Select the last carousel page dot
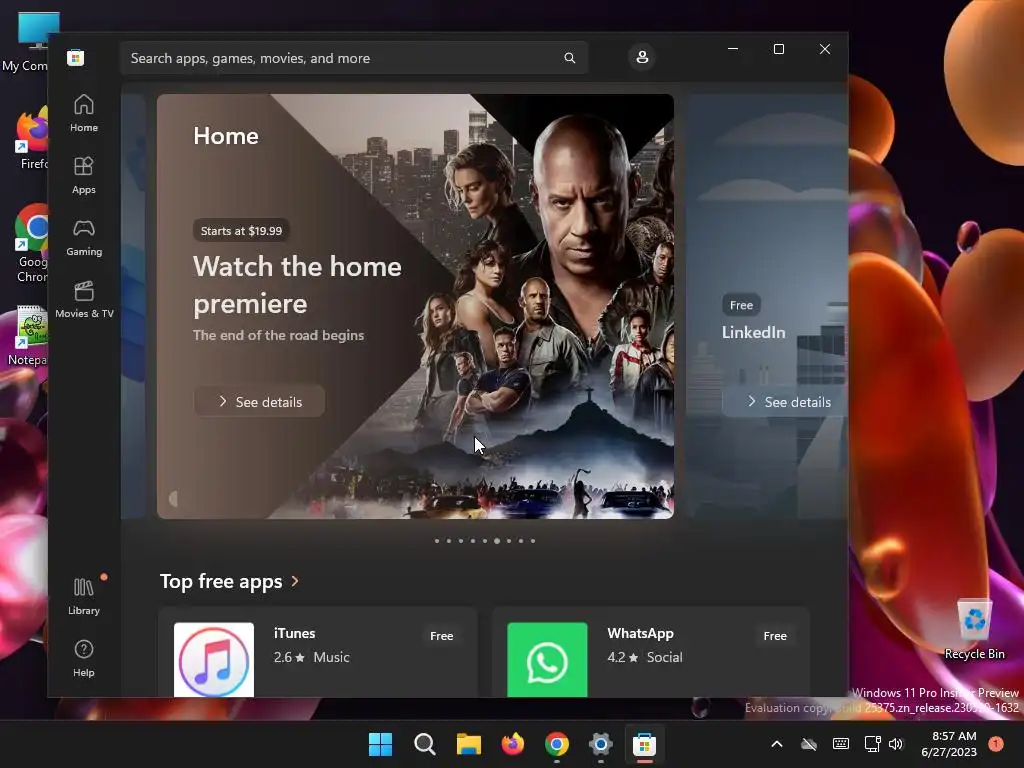 533,541
